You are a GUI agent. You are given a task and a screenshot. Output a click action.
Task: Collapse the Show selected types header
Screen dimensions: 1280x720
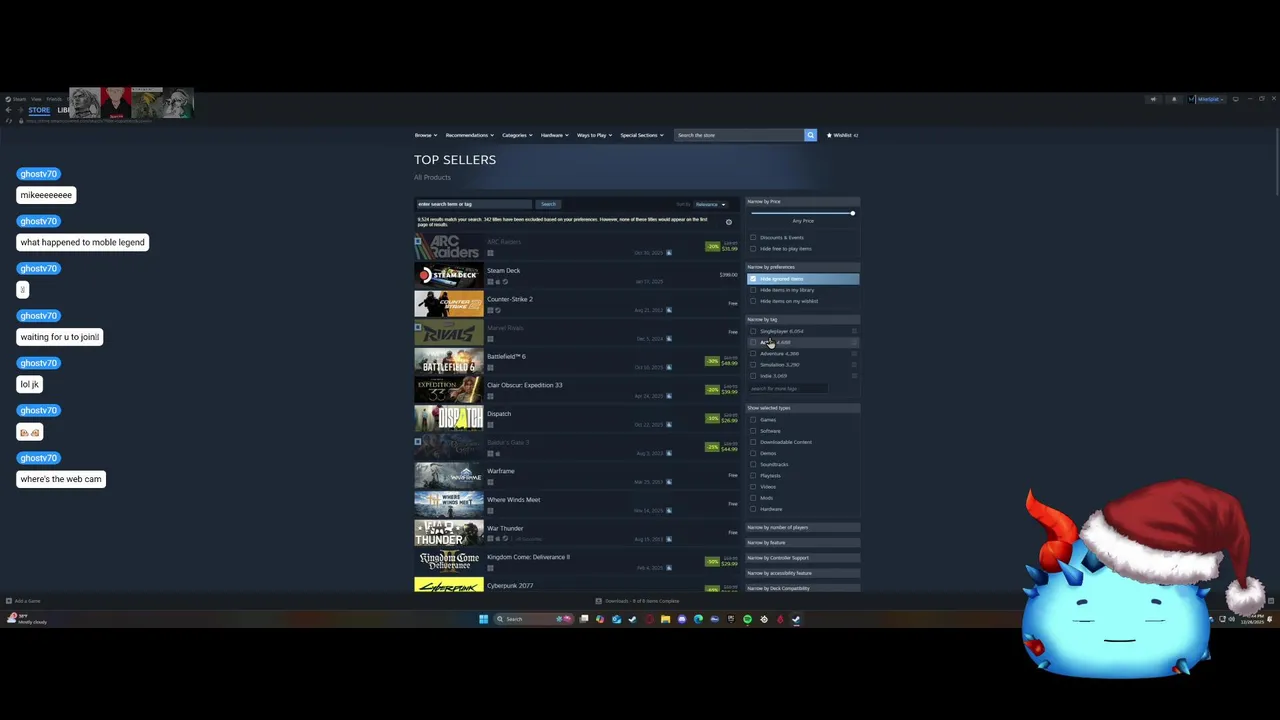[802, 408]
